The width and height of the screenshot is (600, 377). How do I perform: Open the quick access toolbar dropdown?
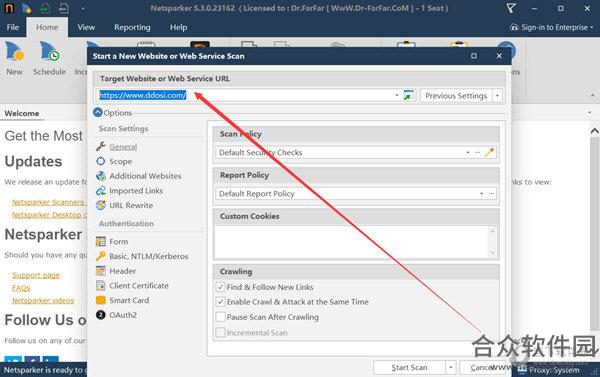[83, 8]
